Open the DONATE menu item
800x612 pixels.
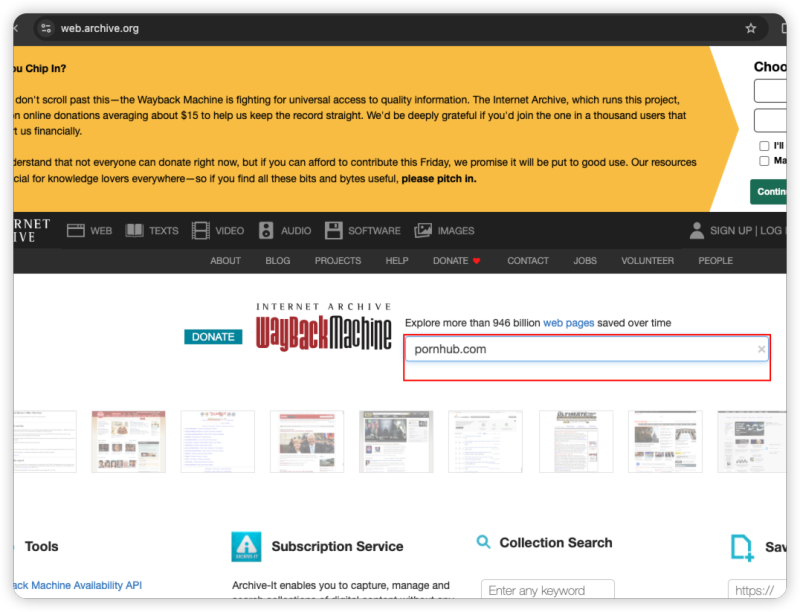[x=451, y=261]
